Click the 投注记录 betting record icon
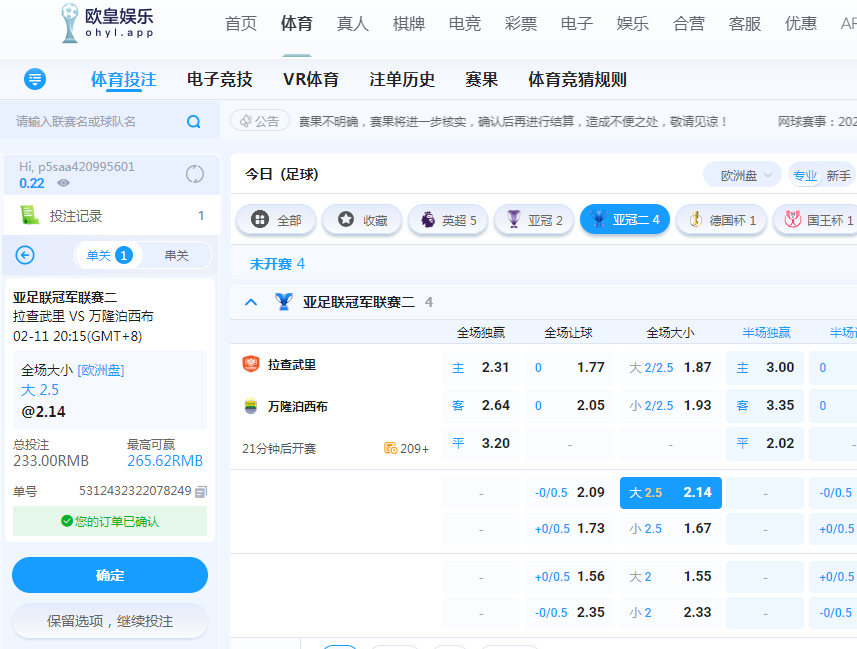Screen dimensions: 857x649 click(x=30, y=215)
